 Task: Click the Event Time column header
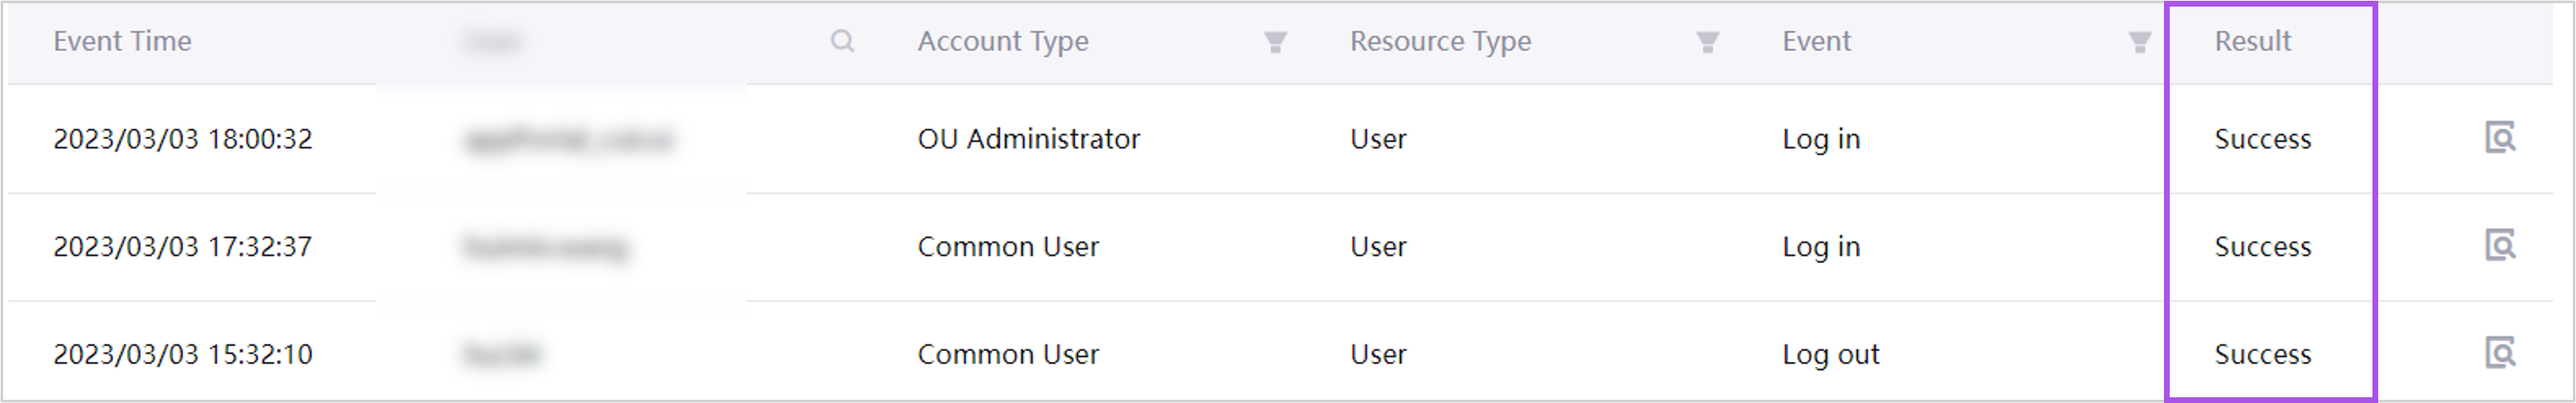tap(122, 41)
